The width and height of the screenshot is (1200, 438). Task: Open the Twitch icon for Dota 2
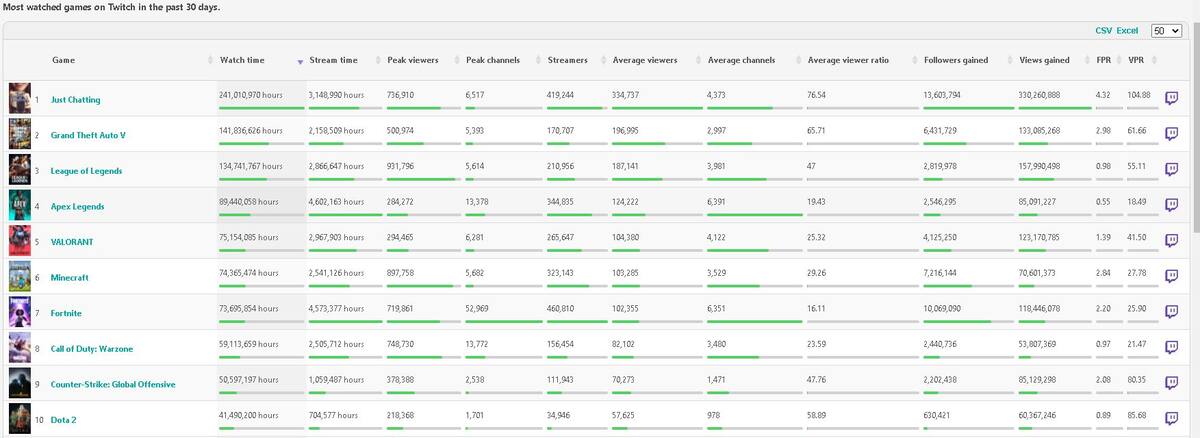tap(1172, 418)
